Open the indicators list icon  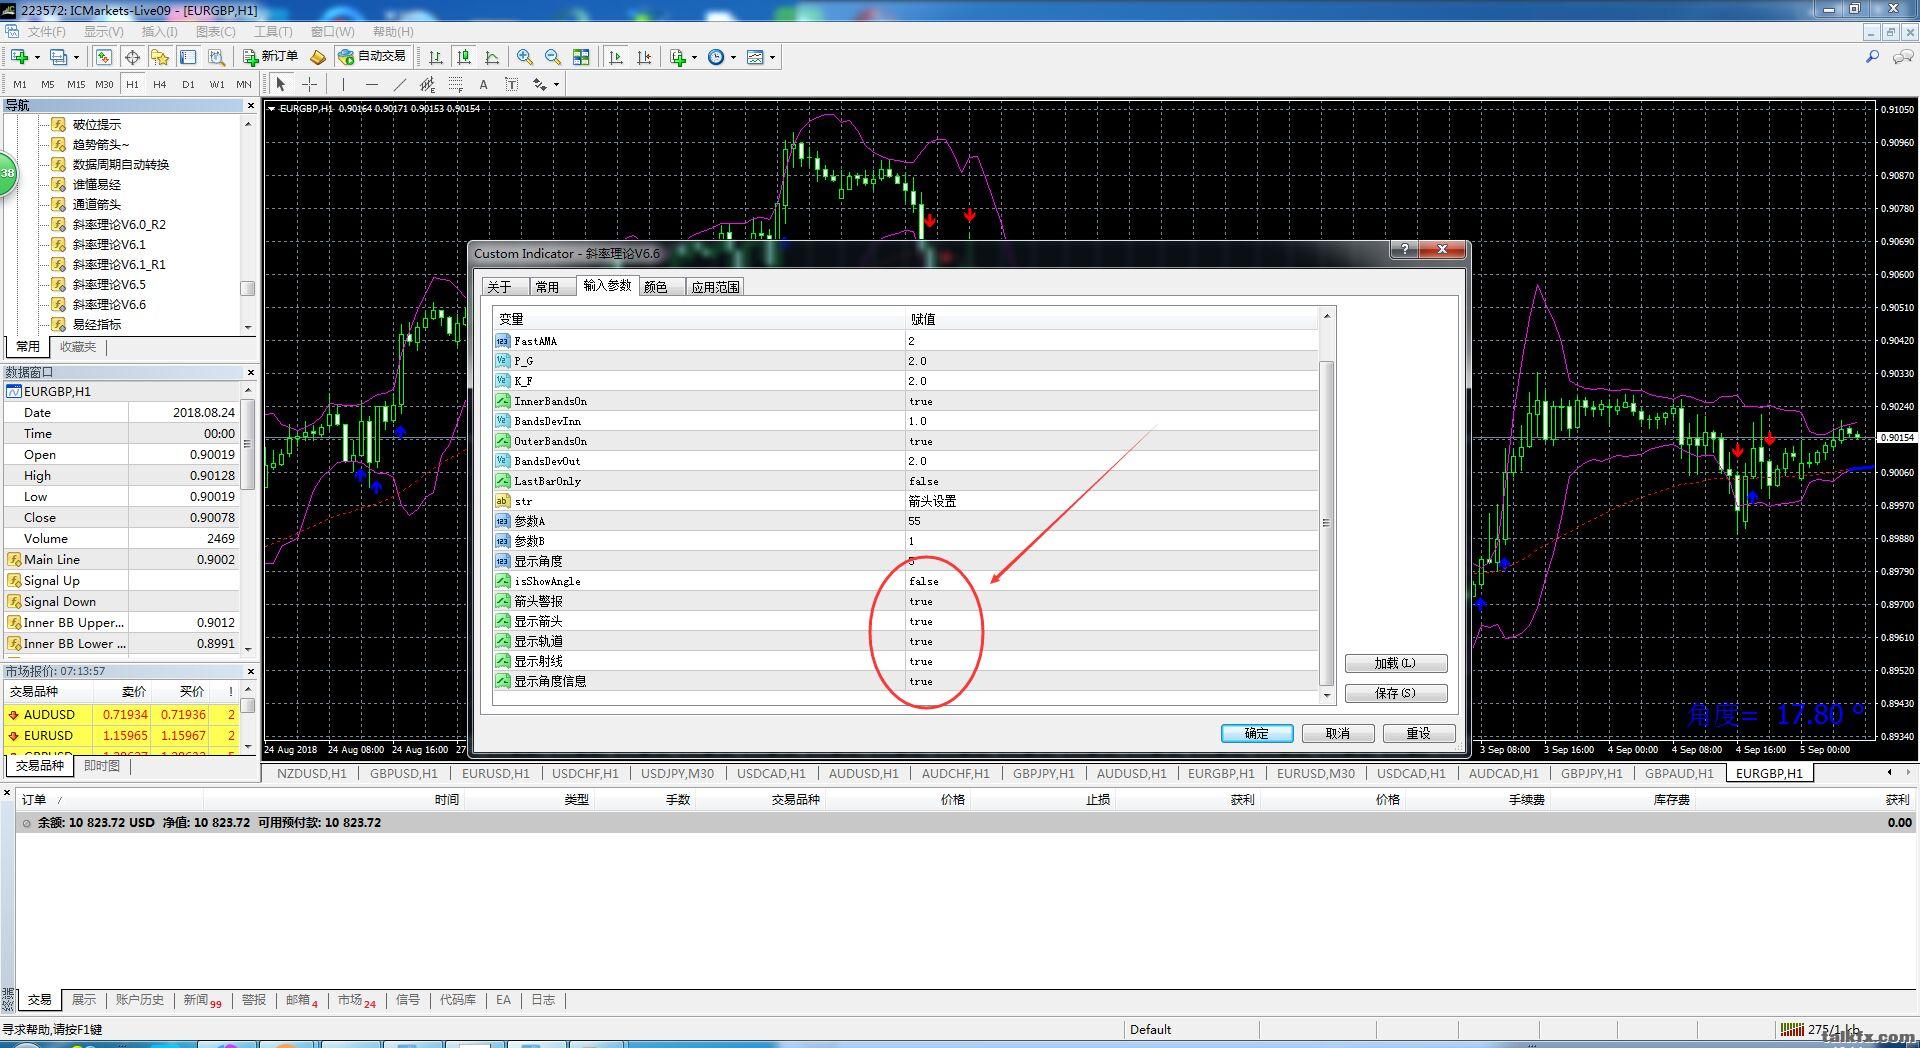click(678, 57)
